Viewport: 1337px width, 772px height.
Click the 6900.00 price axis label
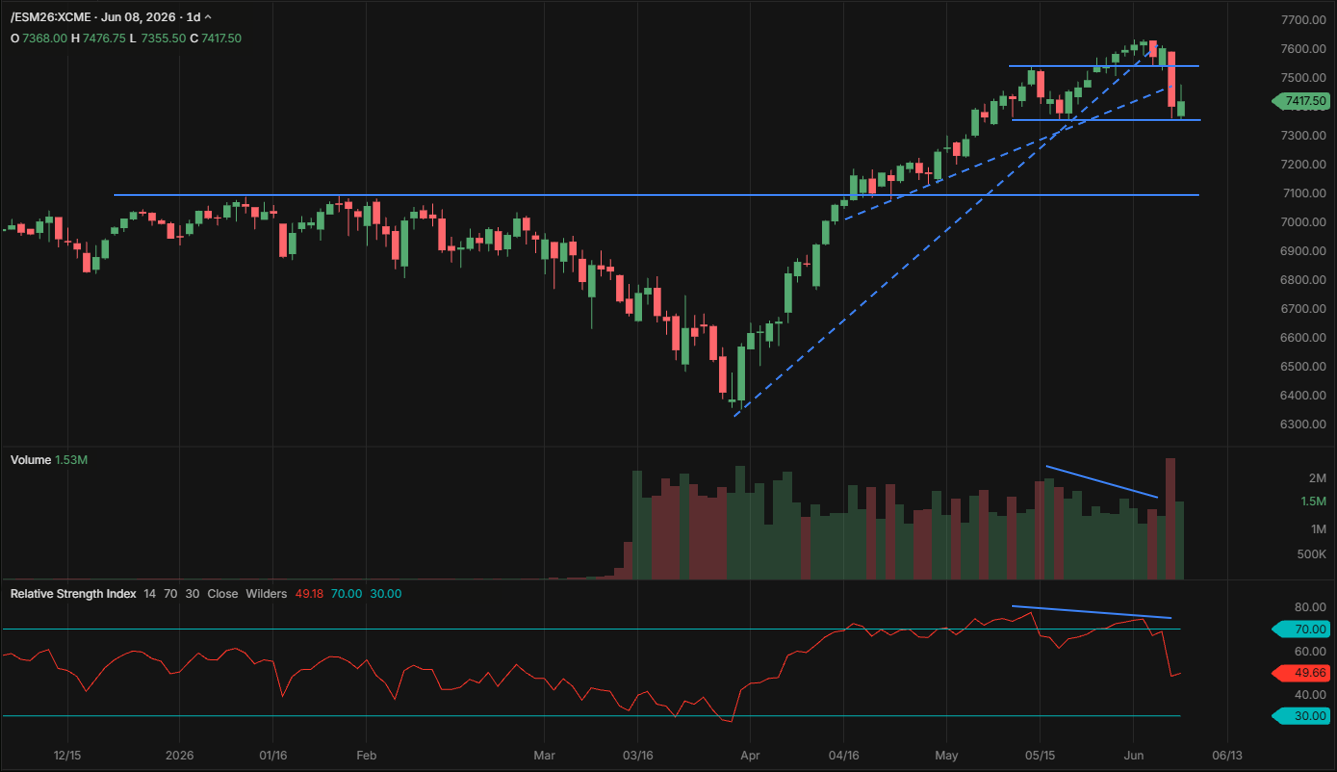pyautogui.click(x=1303, y=251)
